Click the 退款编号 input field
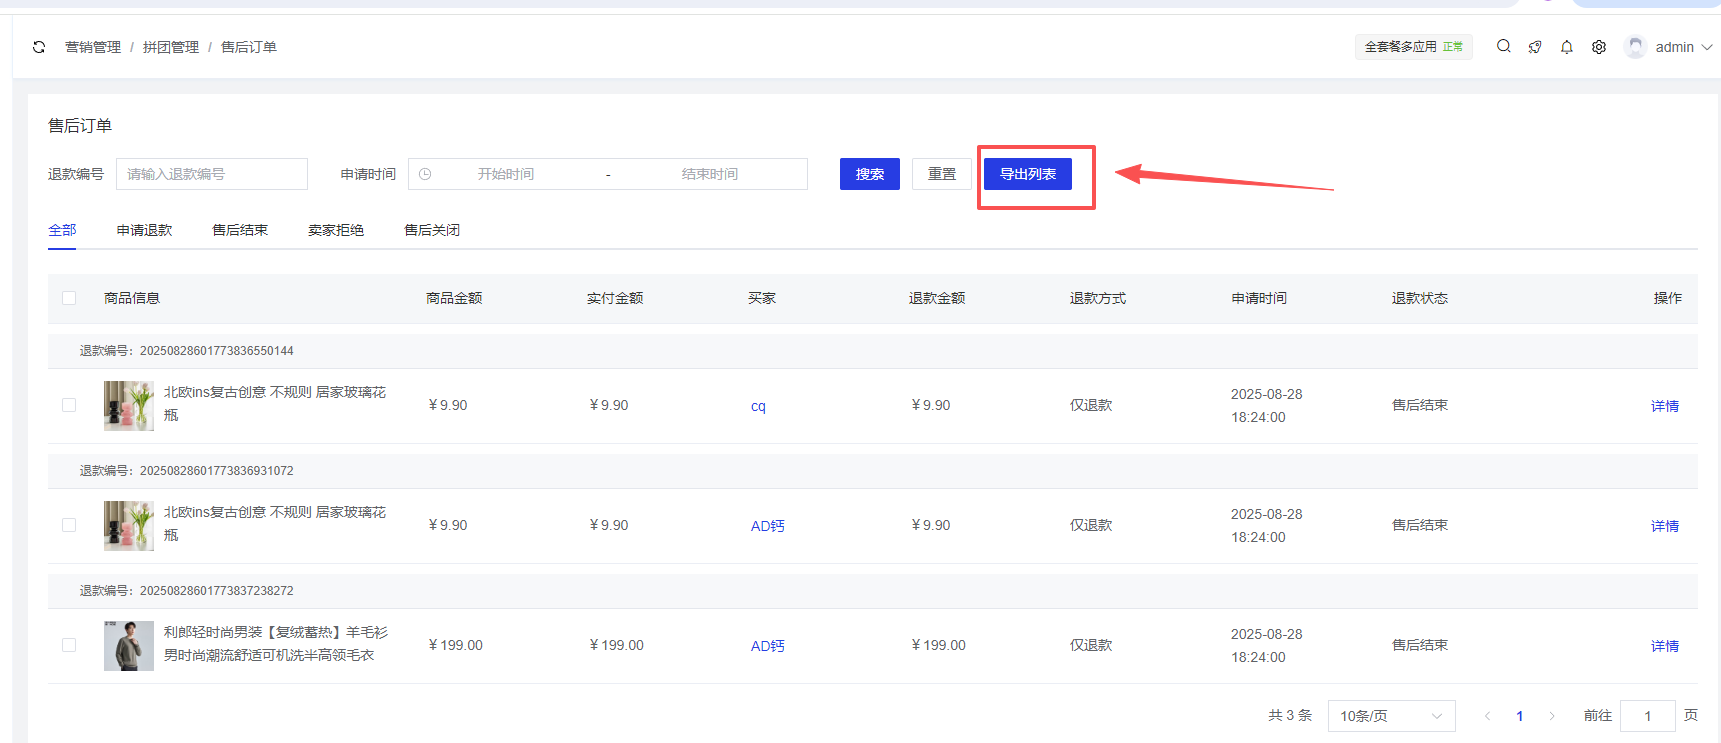The width and height of the screenshot is (1721, 743). coord(211,174)
